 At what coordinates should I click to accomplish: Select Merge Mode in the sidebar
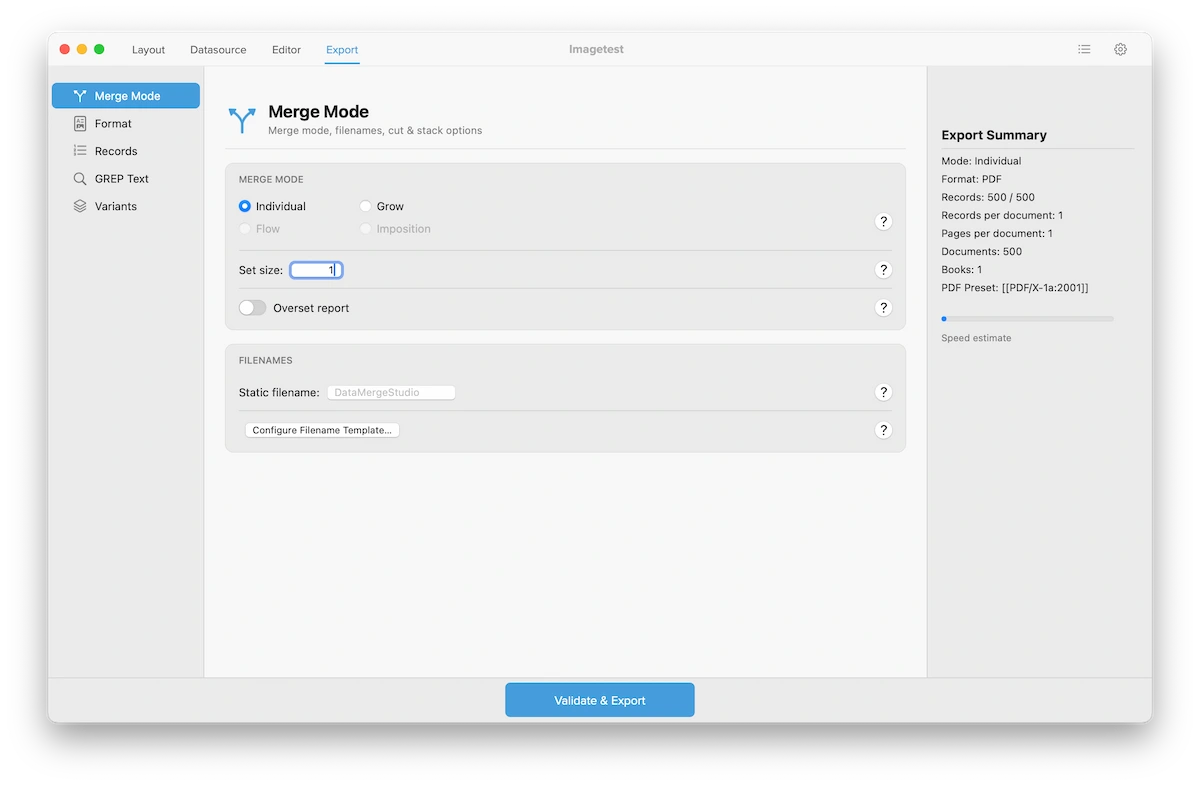[x=126, y=96]
